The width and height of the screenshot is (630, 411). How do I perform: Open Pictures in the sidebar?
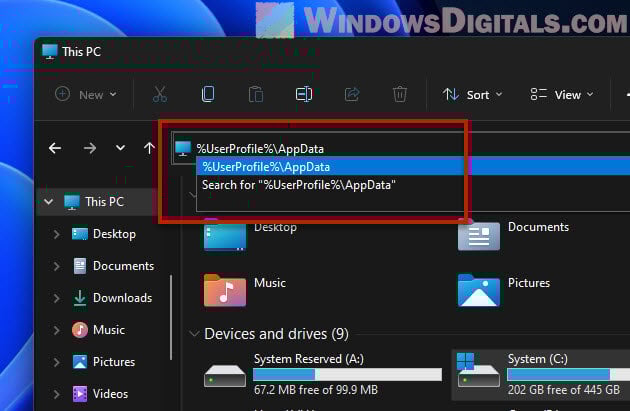coord(103,362)
